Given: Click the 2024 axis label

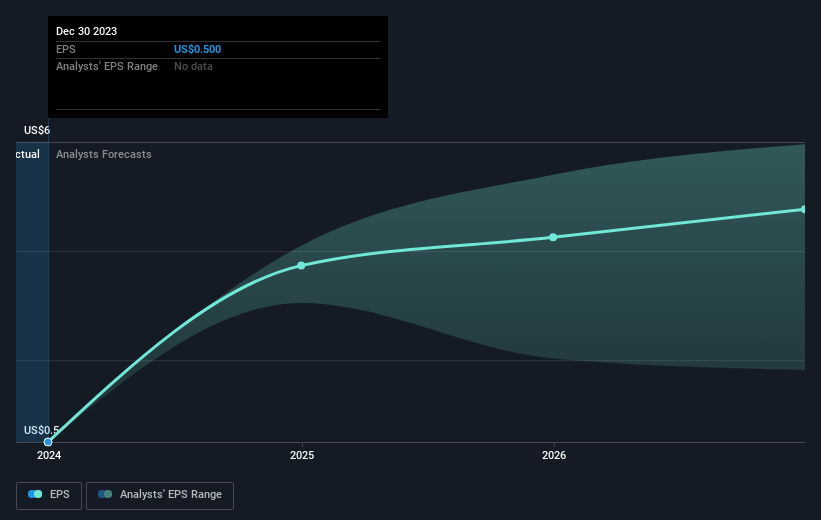Looking at the screenshot, I should coord(49,456).
